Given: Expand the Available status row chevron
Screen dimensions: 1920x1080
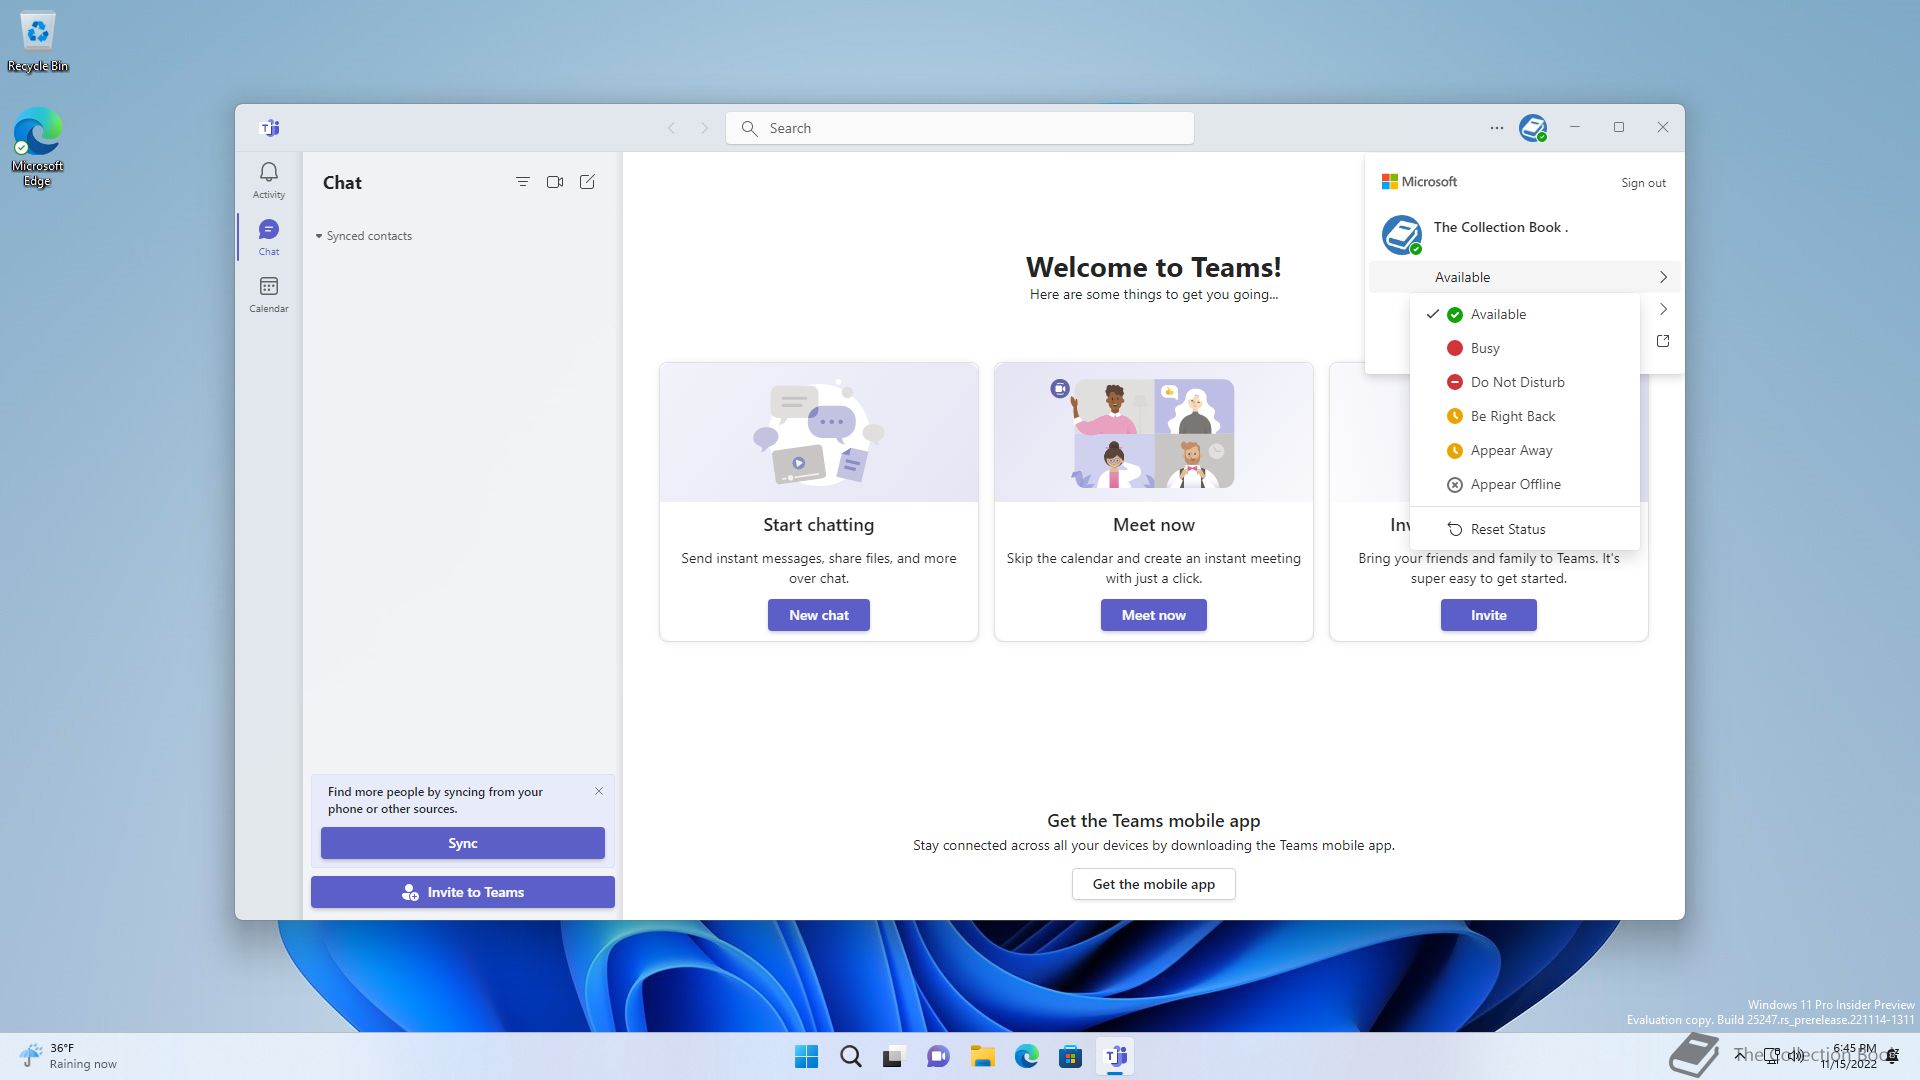Looking at the screenshot, I should tap(1662, 277).
